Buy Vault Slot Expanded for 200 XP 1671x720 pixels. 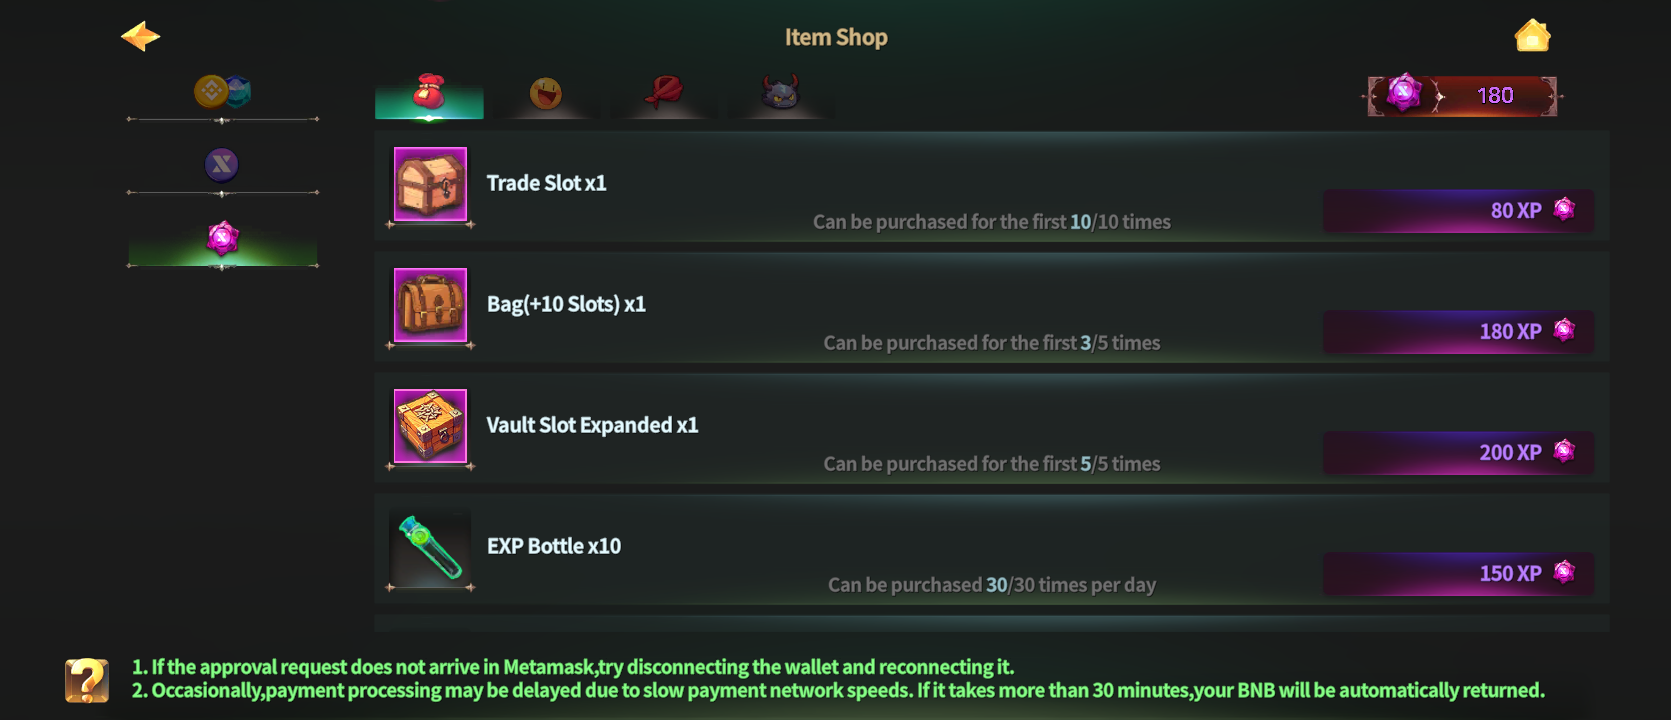(1458, 453)
